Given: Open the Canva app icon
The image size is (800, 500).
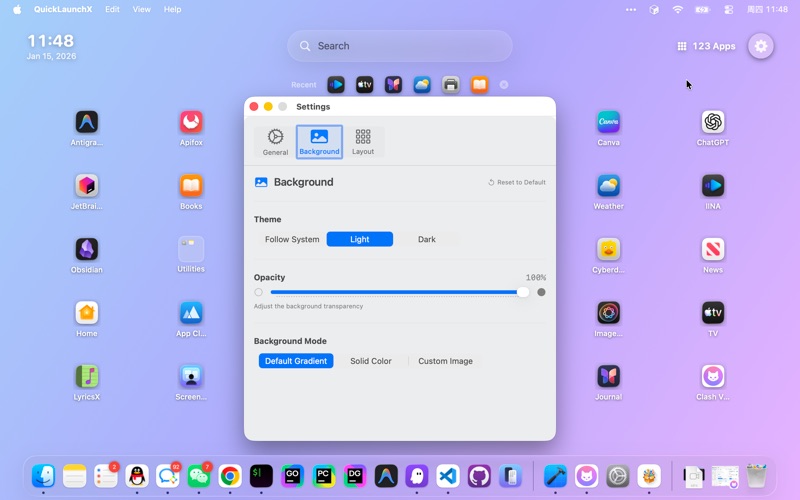Looking at the screenshot, I should tap(608, 122).
